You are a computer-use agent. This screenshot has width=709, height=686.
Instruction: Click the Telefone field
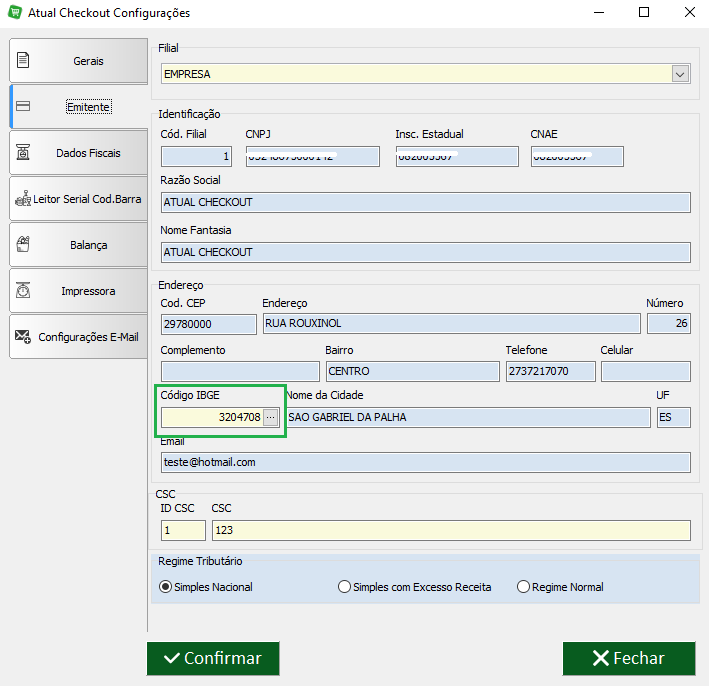coord(551,371)
